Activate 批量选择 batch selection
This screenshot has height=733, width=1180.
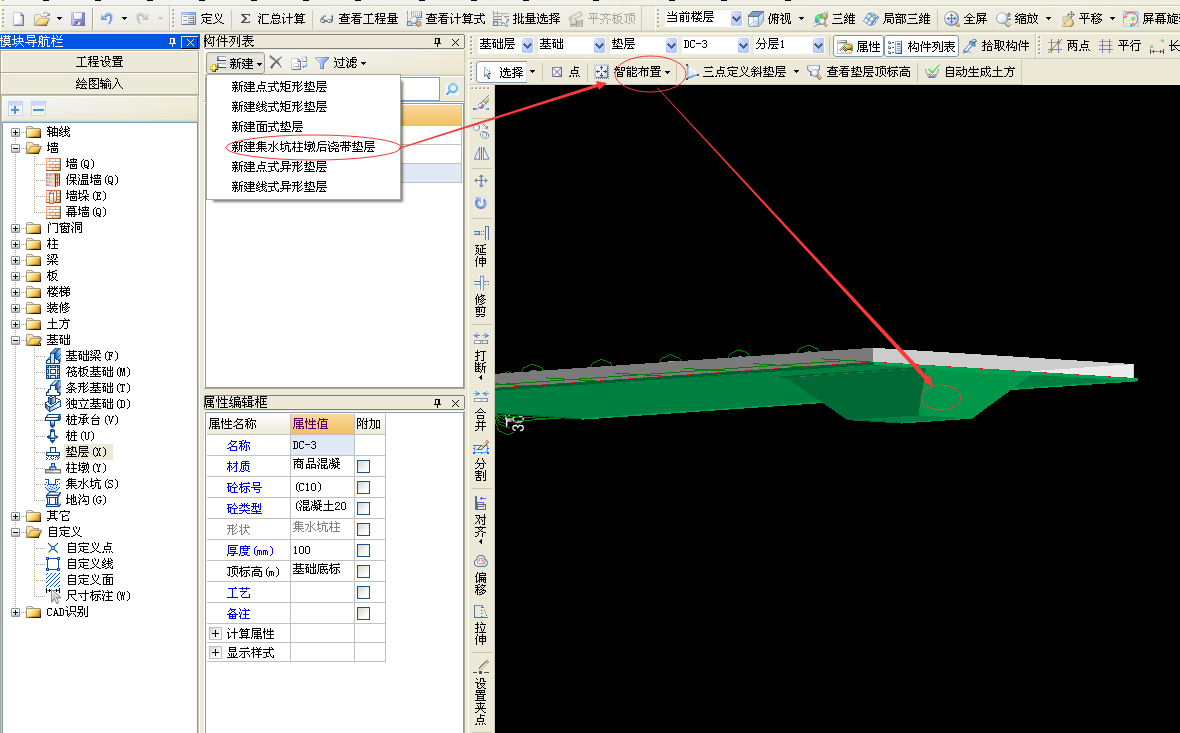click(x=527, y=18)
